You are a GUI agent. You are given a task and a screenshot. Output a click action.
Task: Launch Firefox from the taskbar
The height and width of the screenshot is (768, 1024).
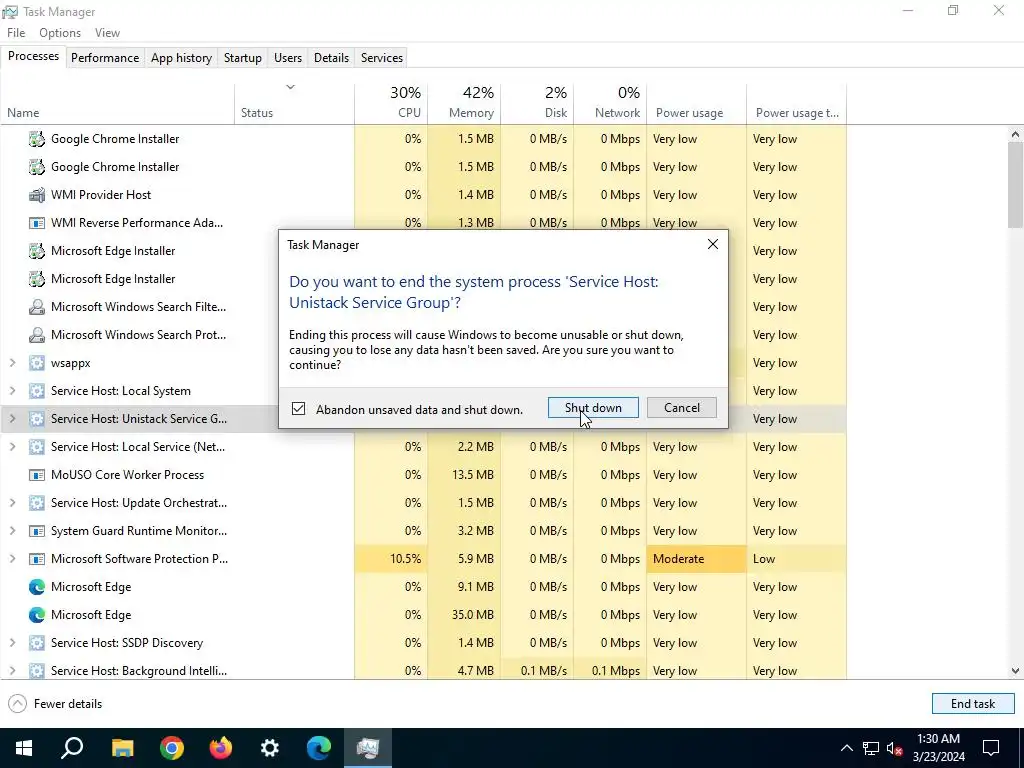221,748
